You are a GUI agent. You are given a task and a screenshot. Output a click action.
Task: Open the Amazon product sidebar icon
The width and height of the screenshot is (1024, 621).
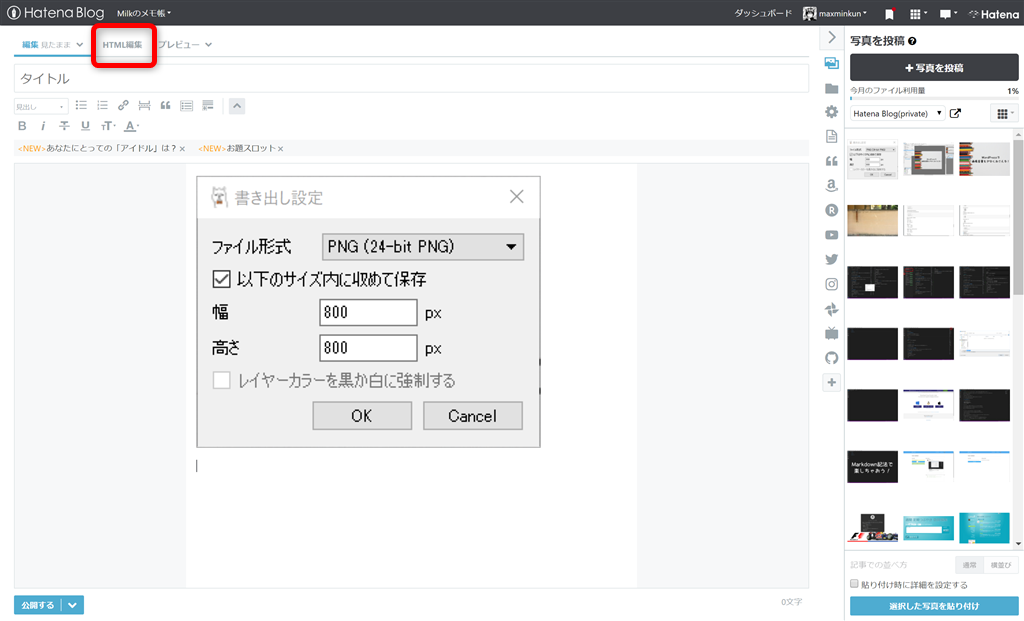click(831, 185)
